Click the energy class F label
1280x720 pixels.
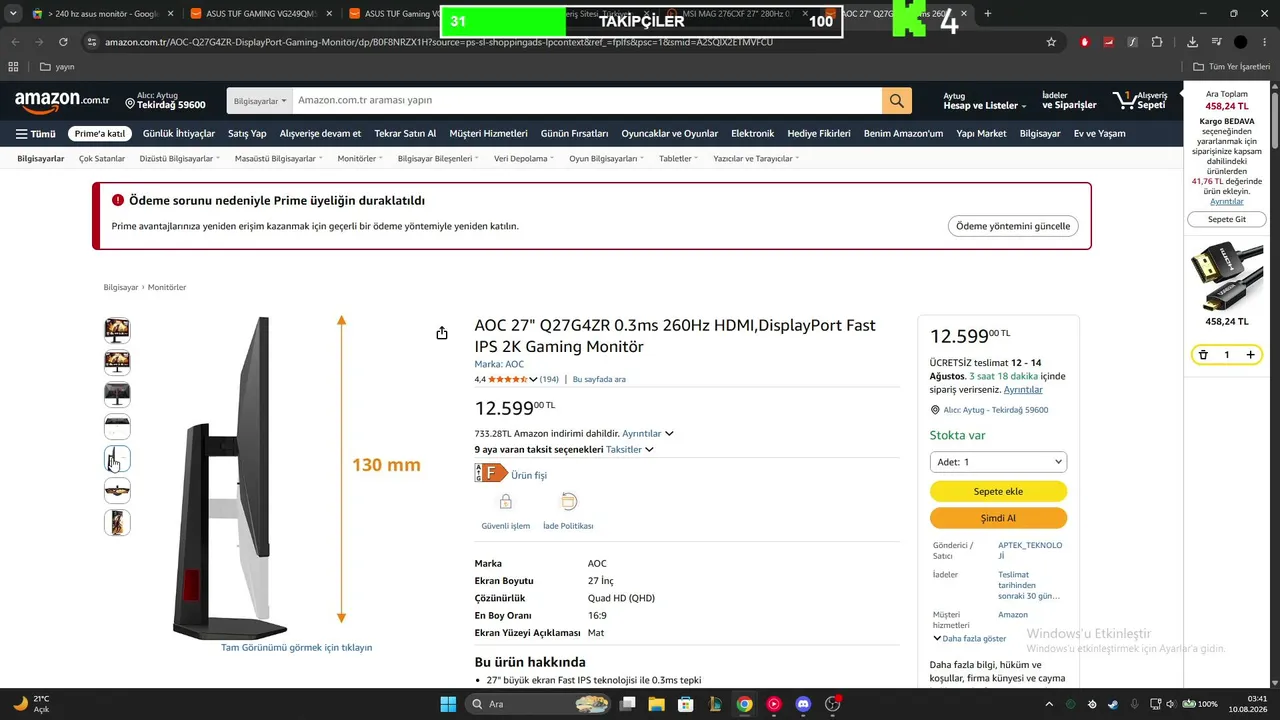pyautogui.click(x=491, y=474)
